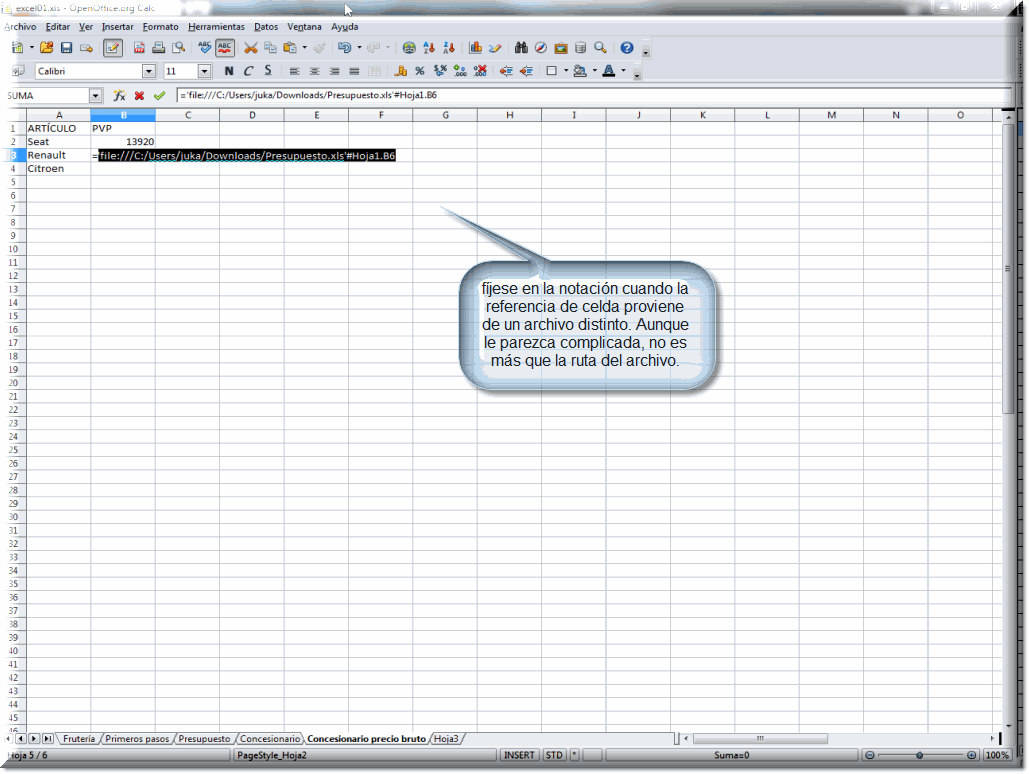Open the Herramientas menu
This screenshot has height=774, width=1029.
click(216, 26)
